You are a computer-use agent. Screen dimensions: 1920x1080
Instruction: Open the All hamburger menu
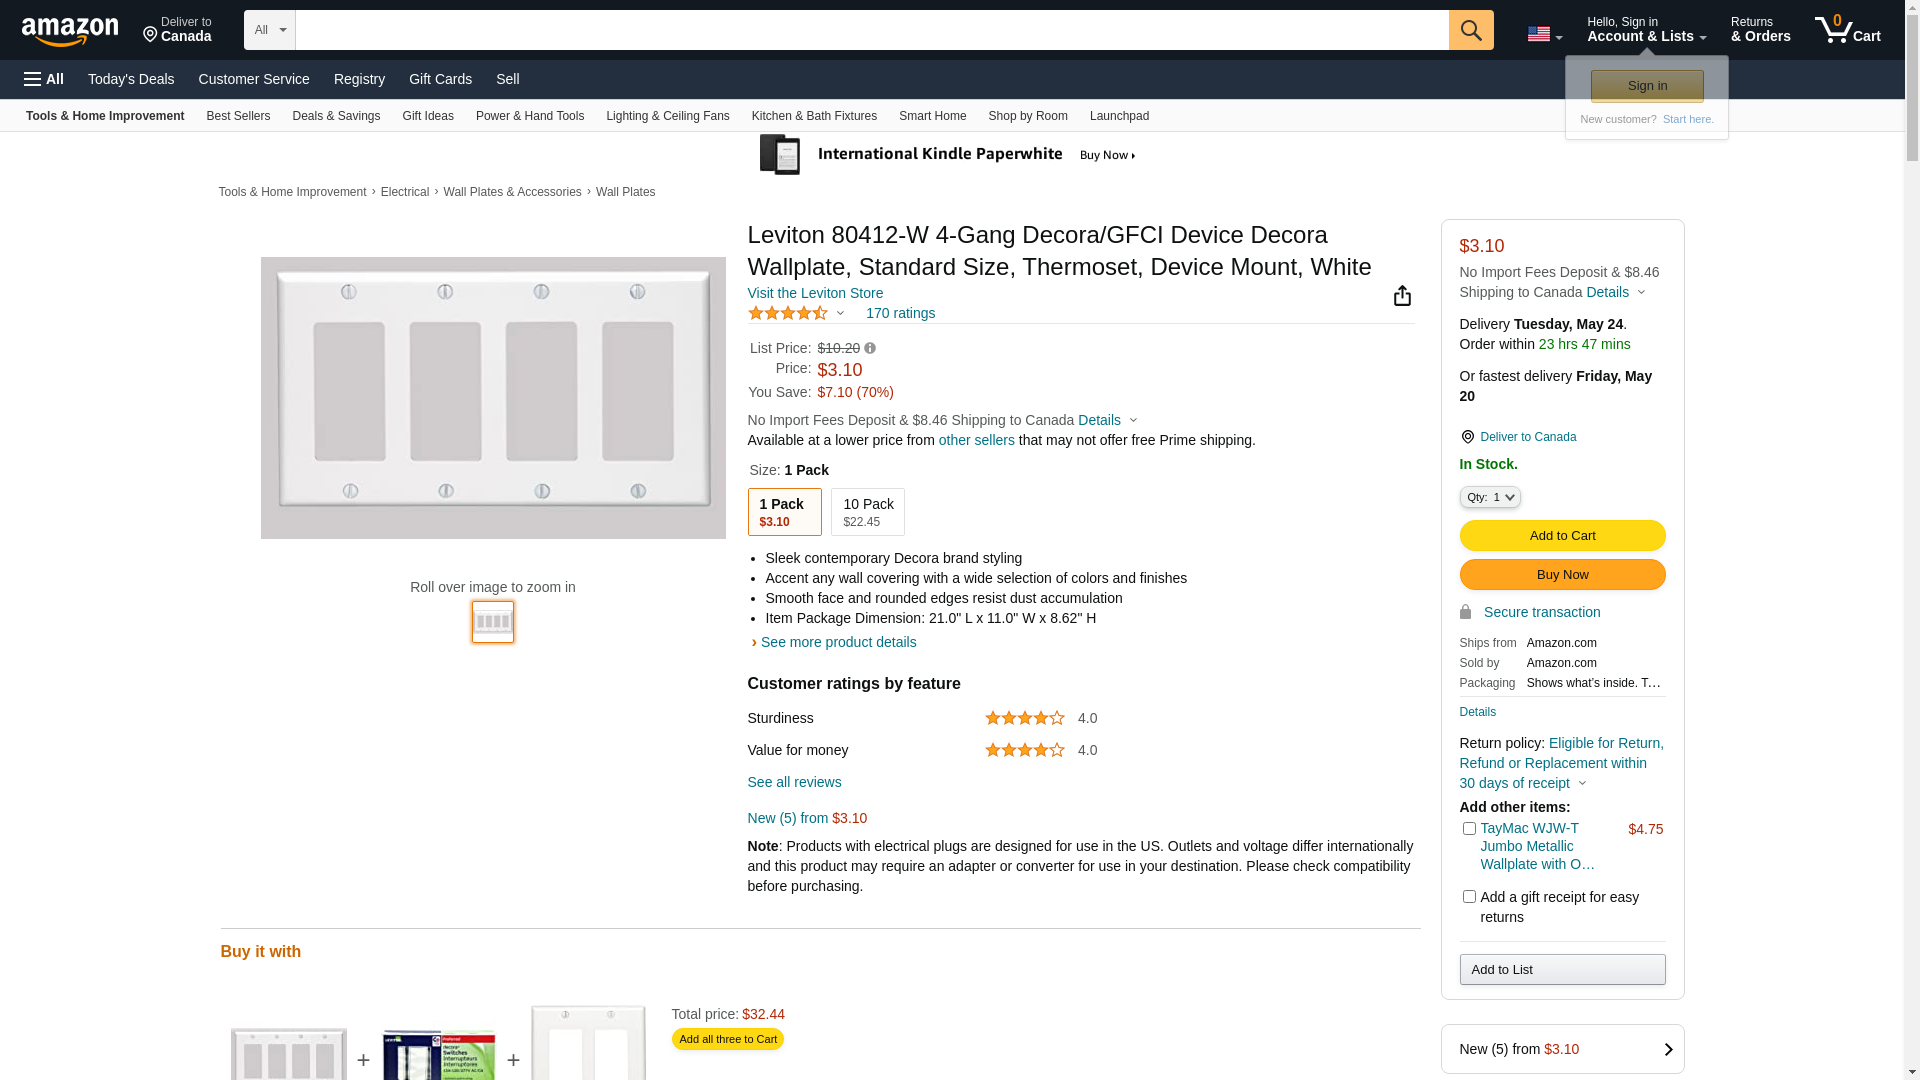click(x=44, y=79)
